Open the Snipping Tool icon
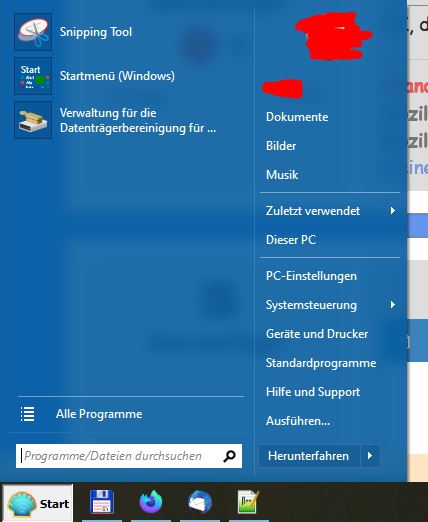The height and width of the screenshot is (522, 428). click(33, 32)
